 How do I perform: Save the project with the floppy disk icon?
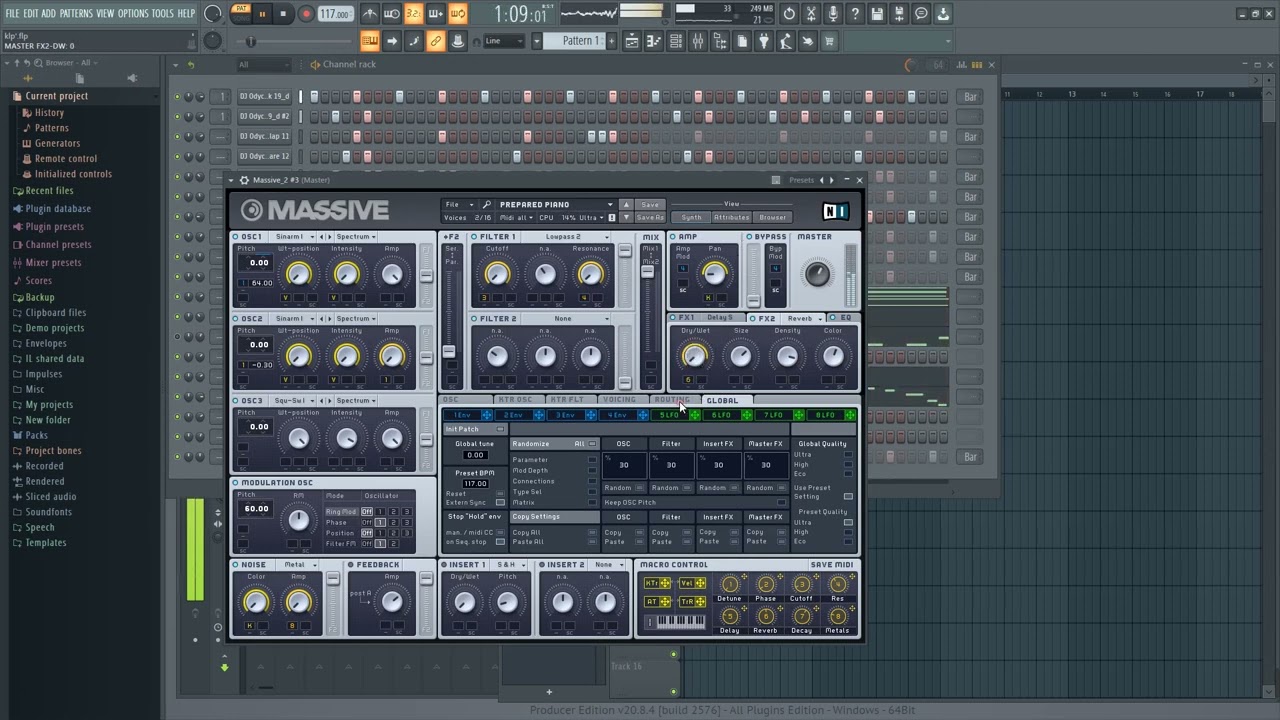coord(877,14)
